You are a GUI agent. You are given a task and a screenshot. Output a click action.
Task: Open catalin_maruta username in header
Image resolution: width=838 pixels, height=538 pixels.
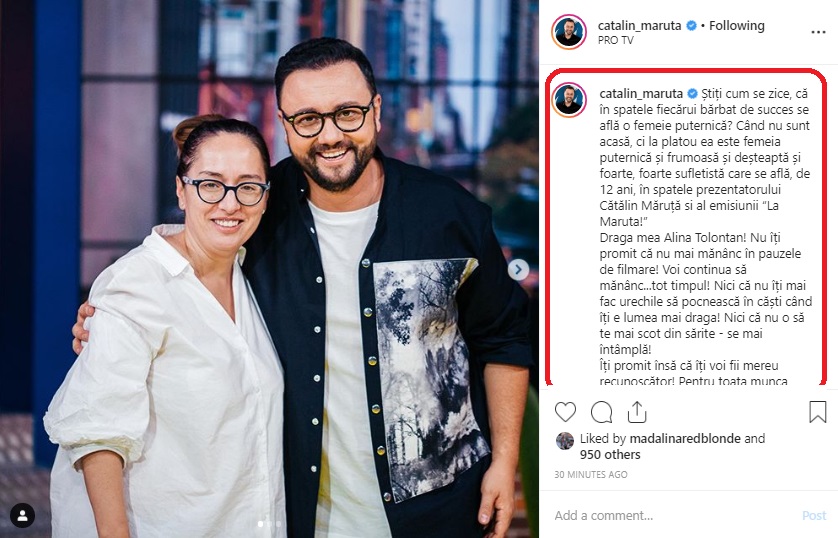point(639,26)
